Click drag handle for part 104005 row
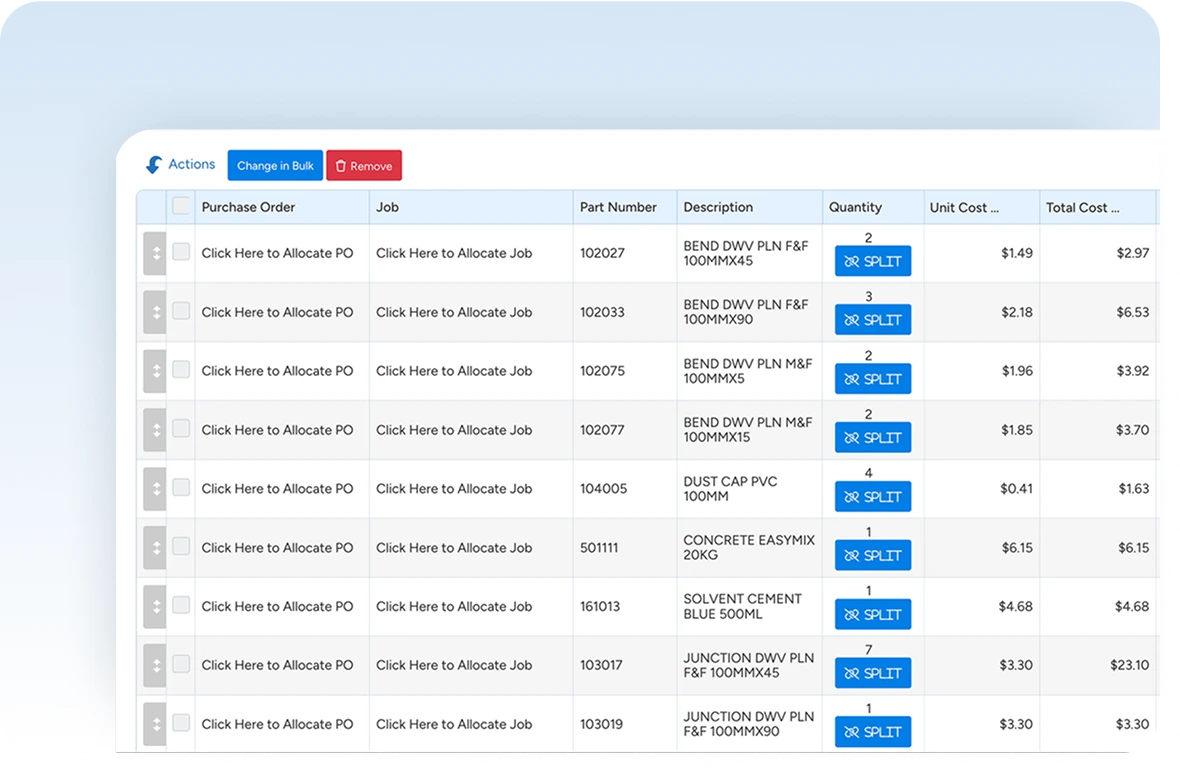The width and height of the screenshot is (1180, 773). 154,489
